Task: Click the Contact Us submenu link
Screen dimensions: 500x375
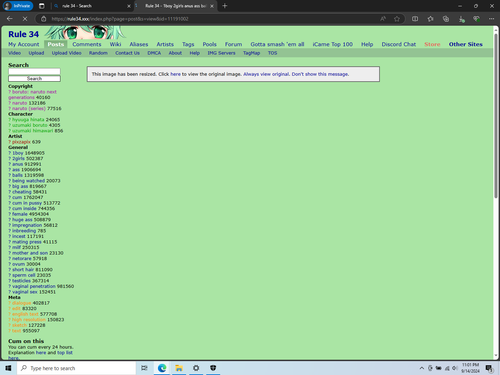Action: (x=127, y=53)
